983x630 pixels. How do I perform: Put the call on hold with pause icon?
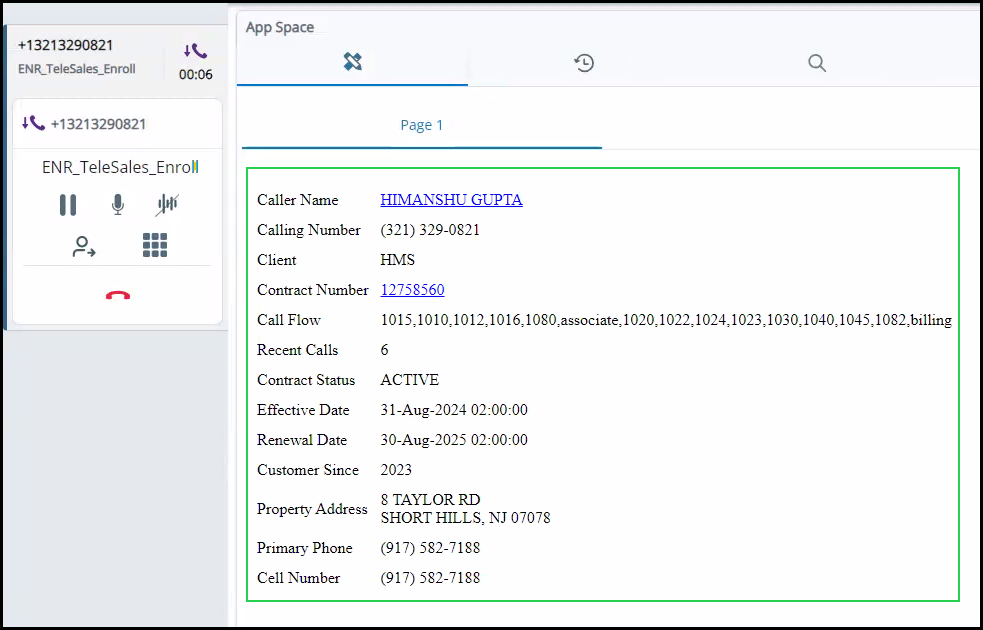(x=68, y=204)
